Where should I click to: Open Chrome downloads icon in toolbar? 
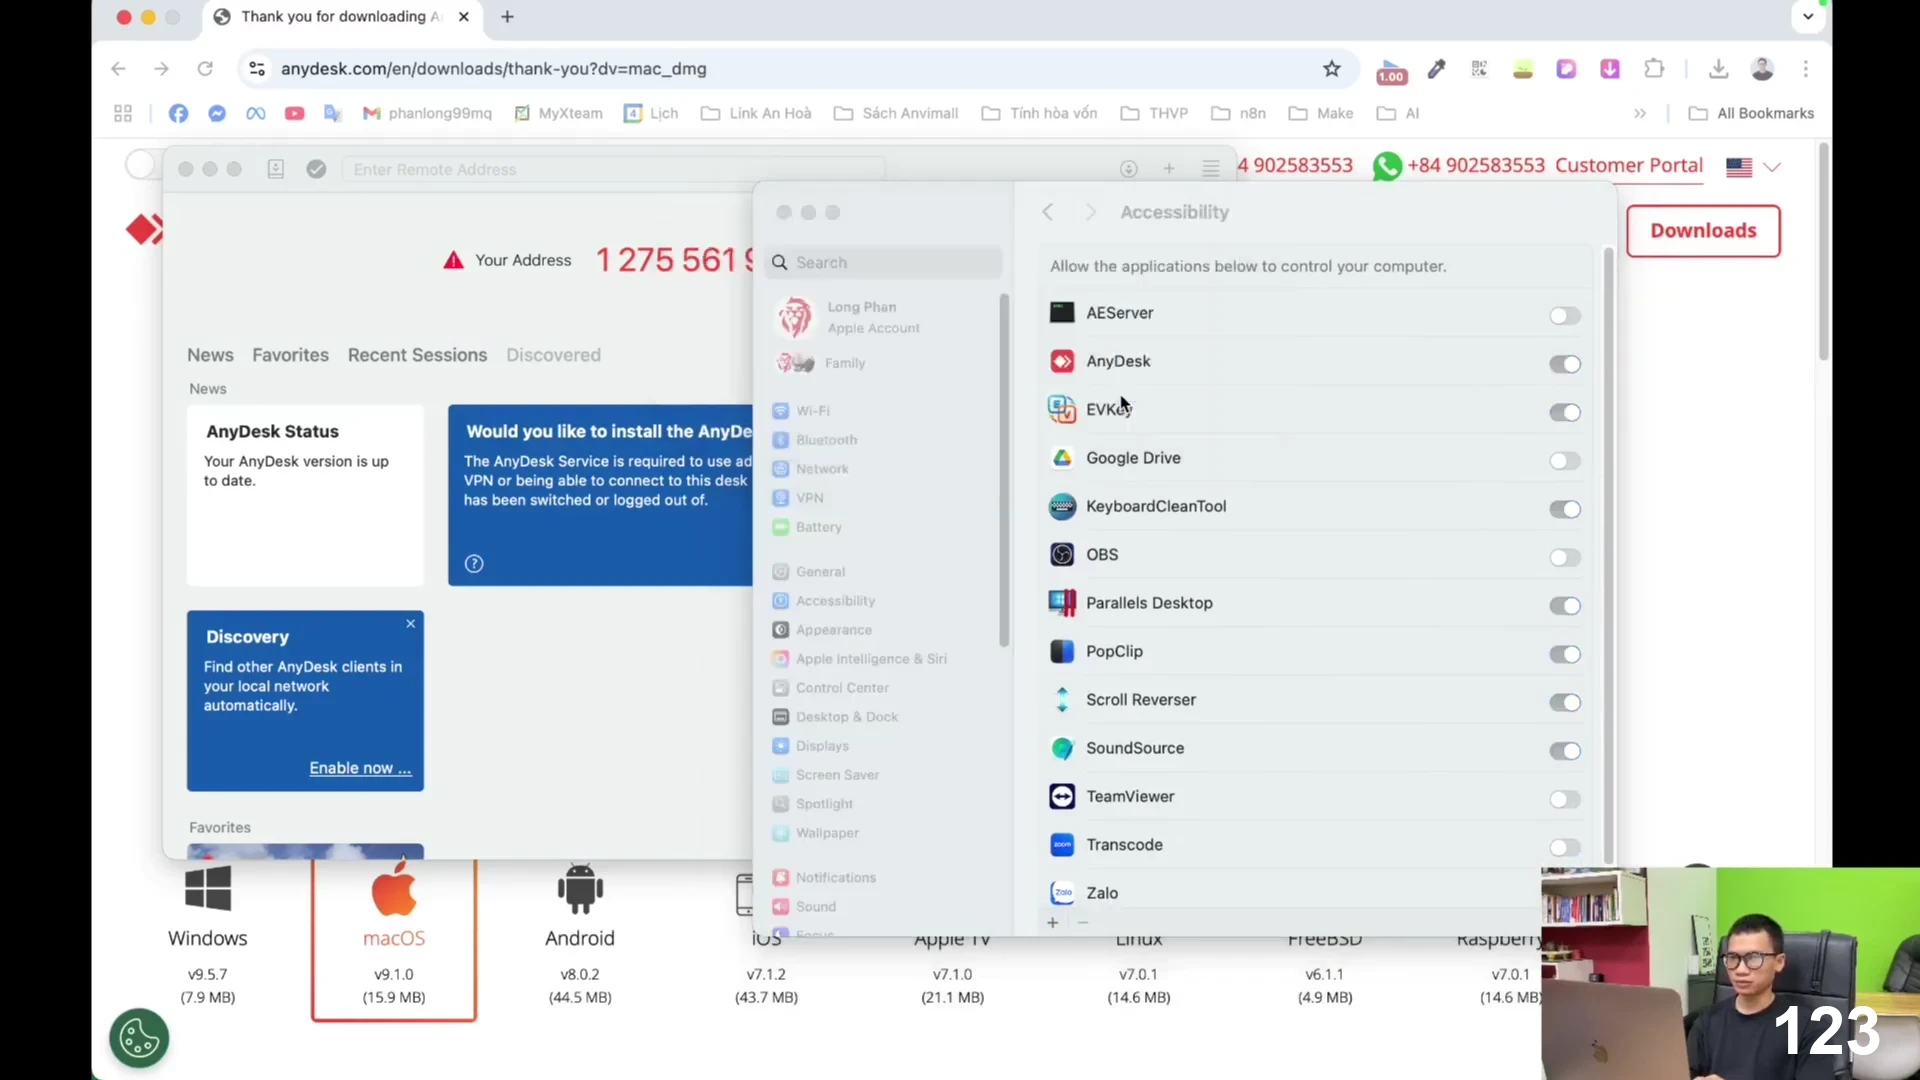(x=1718, y=69)
